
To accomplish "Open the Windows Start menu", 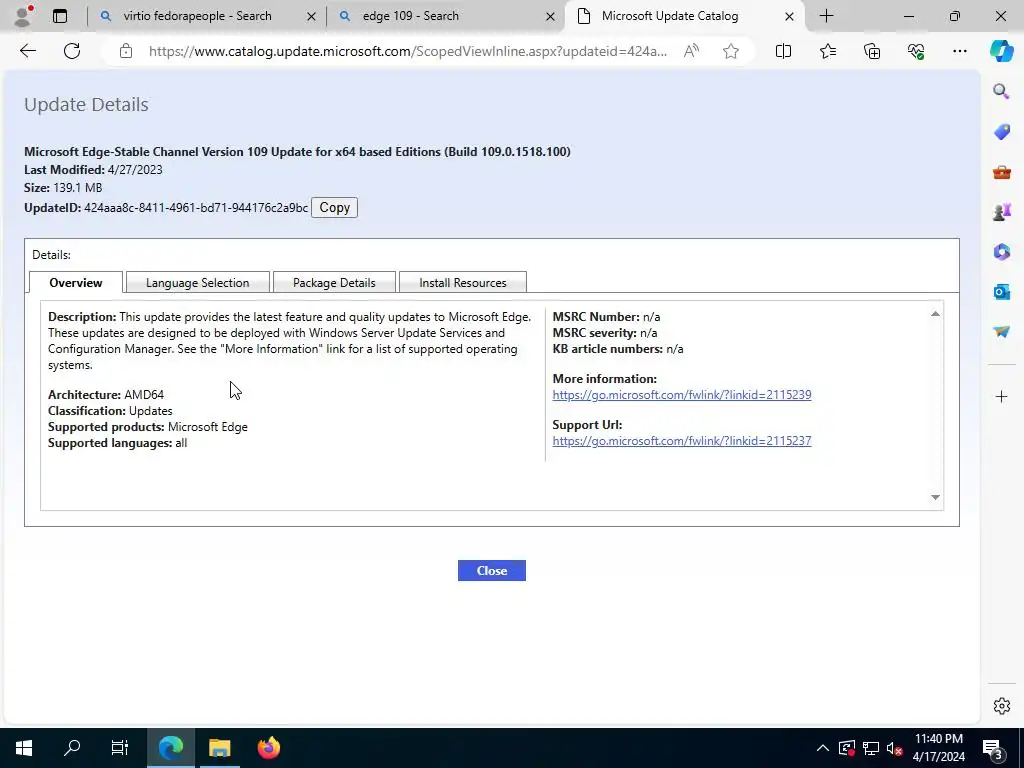I will (x=24, y=748).
